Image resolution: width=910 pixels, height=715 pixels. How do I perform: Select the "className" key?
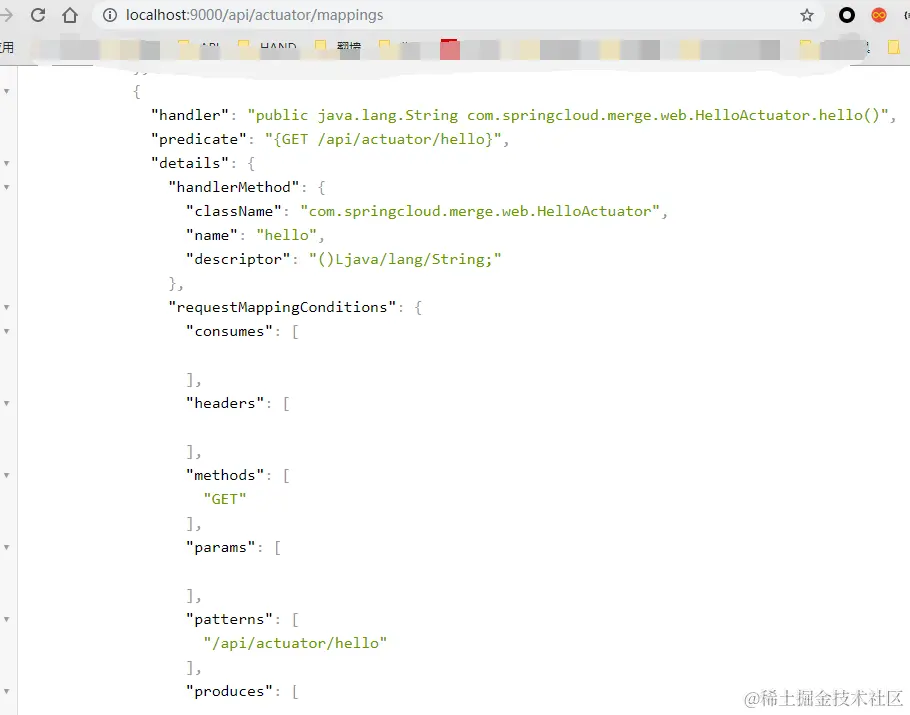[233, 211]
